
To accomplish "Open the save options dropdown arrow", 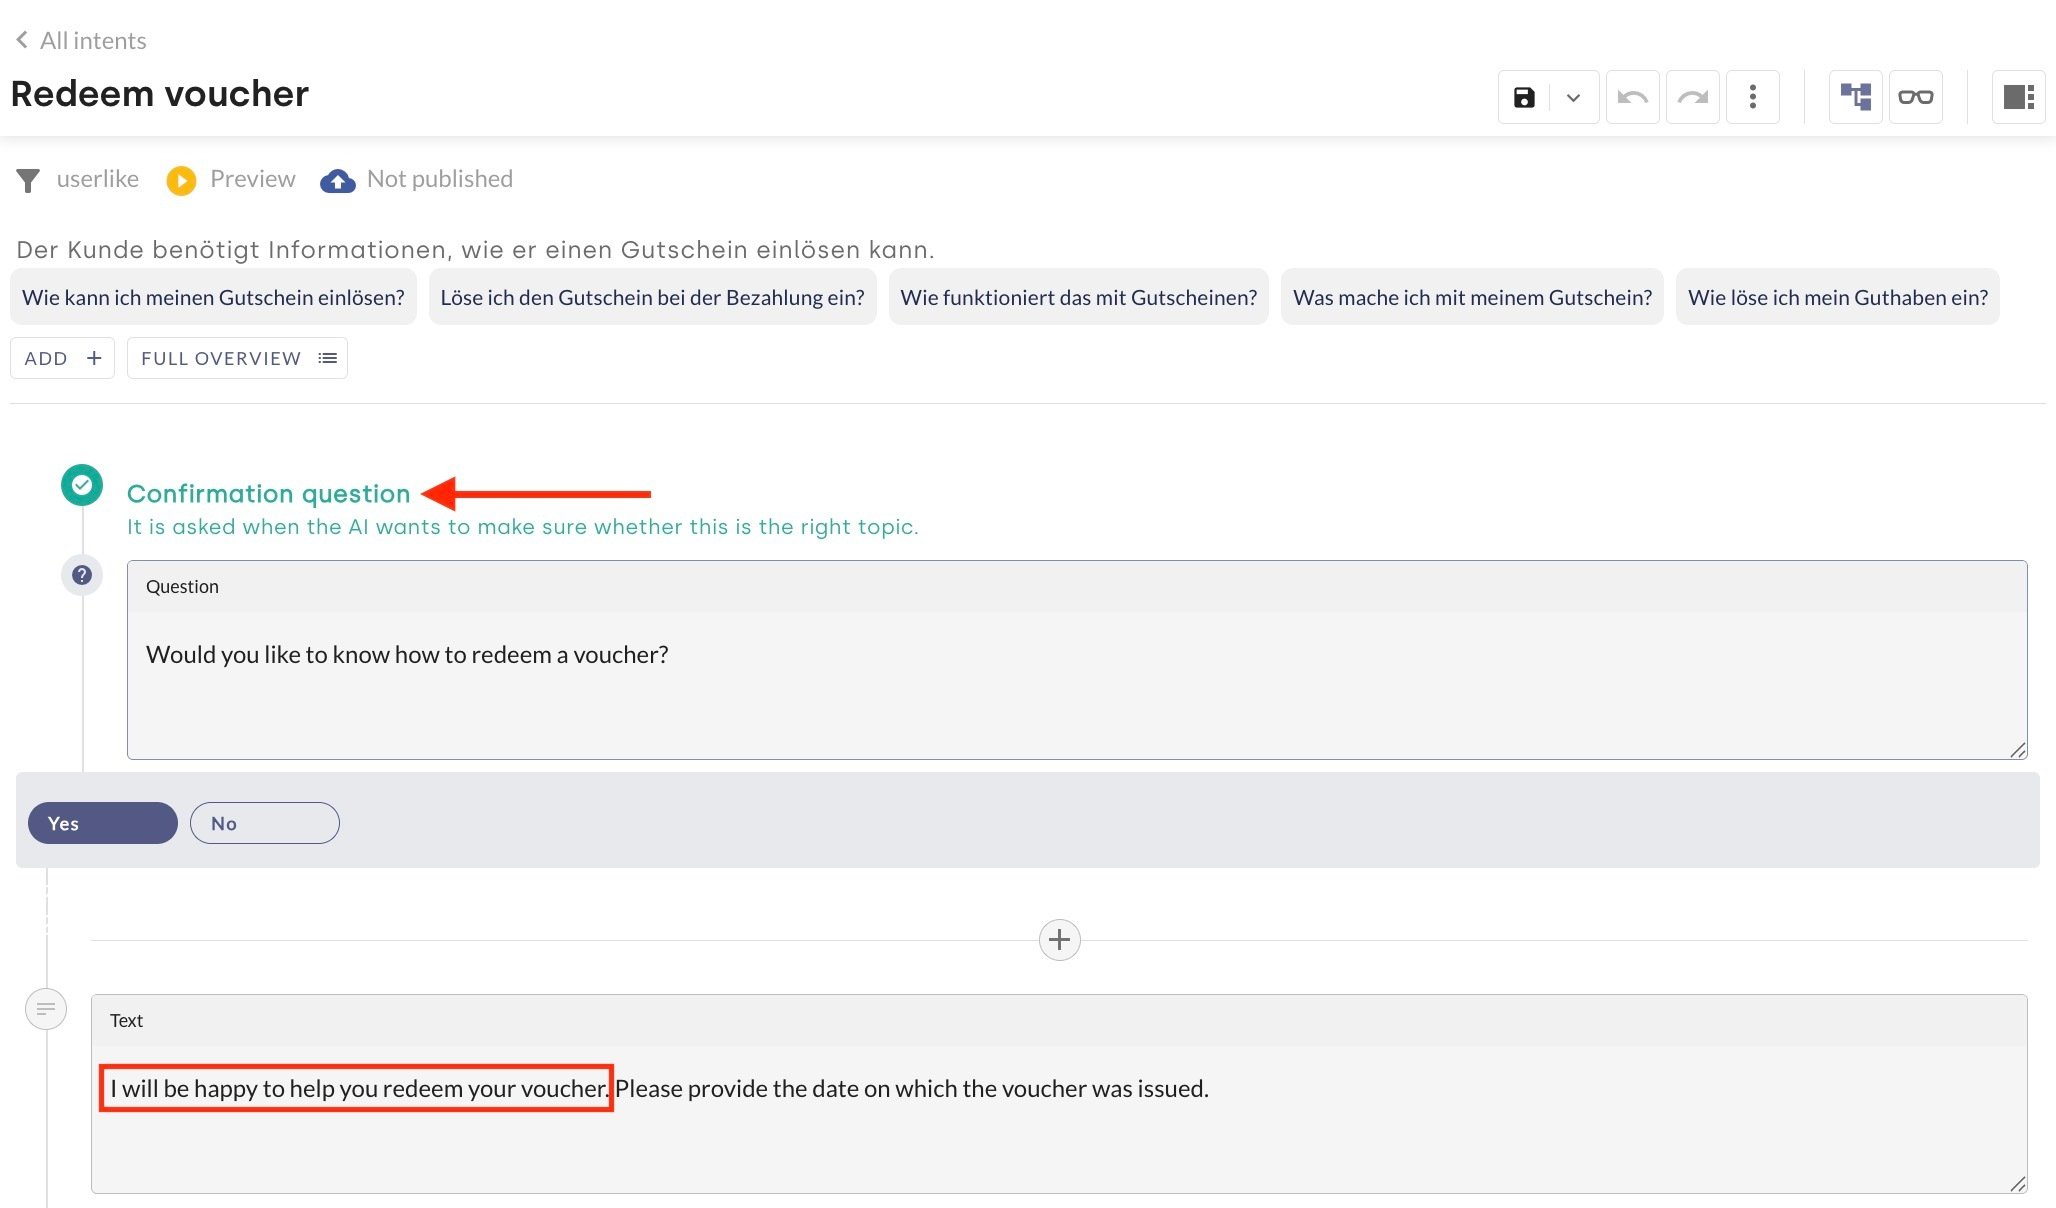I will coord(1573,97).
